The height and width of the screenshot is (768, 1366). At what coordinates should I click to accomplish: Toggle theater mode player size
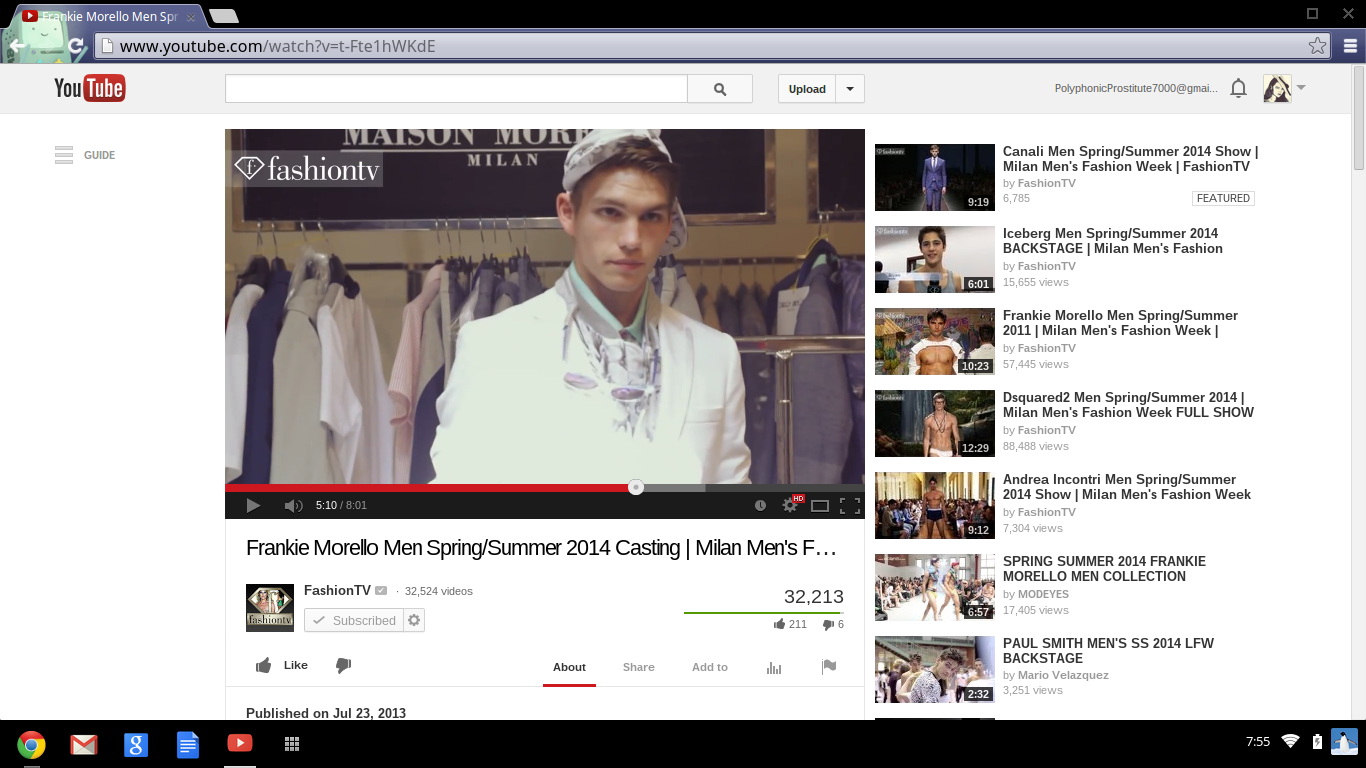click(x=820, y=506)
